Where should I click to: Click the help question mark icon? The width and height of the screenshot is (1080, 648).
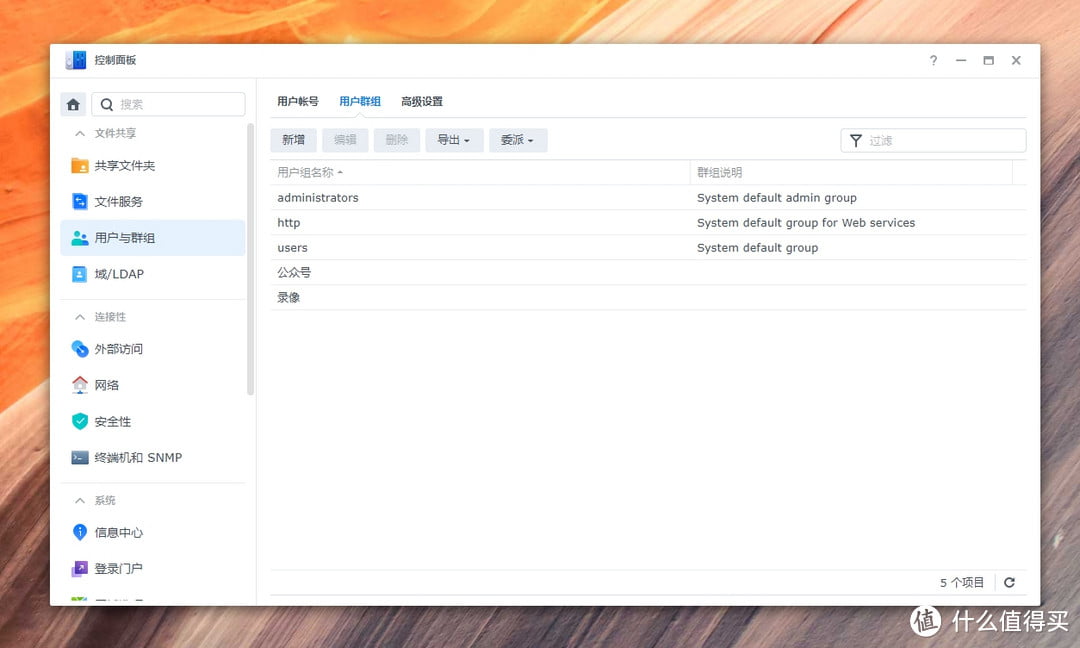(x=933, y=60)
